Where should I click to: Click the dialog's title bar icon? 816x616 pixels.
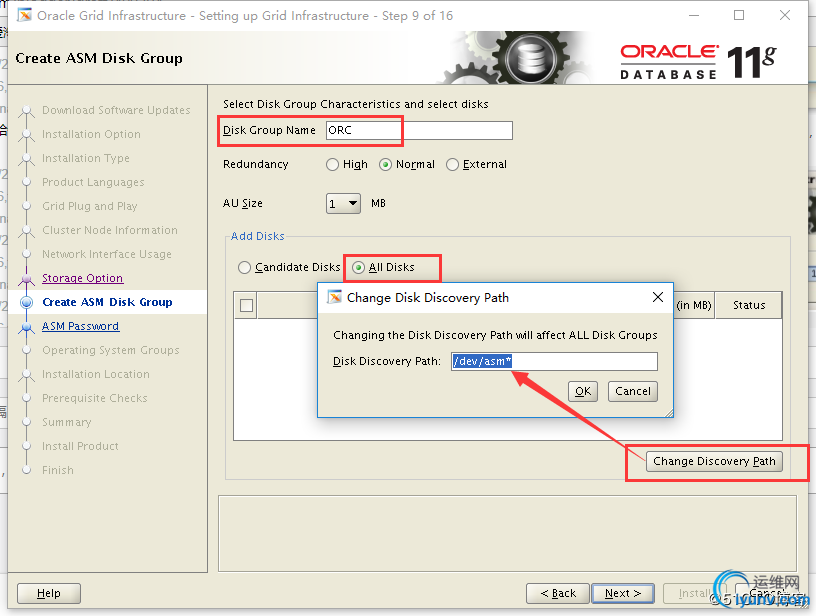click(x=335, y=297)
